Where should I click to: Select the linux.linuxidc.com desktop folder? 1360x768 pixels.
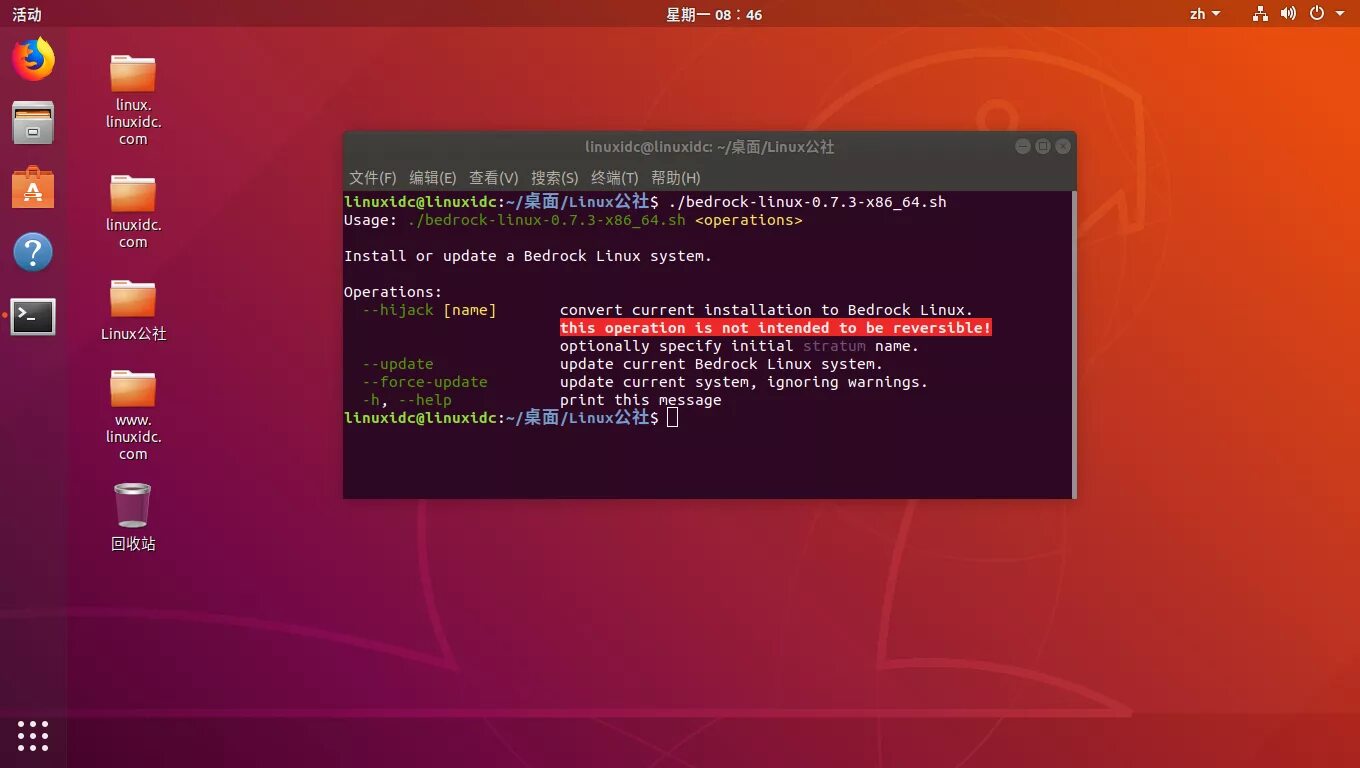[133, 99]
